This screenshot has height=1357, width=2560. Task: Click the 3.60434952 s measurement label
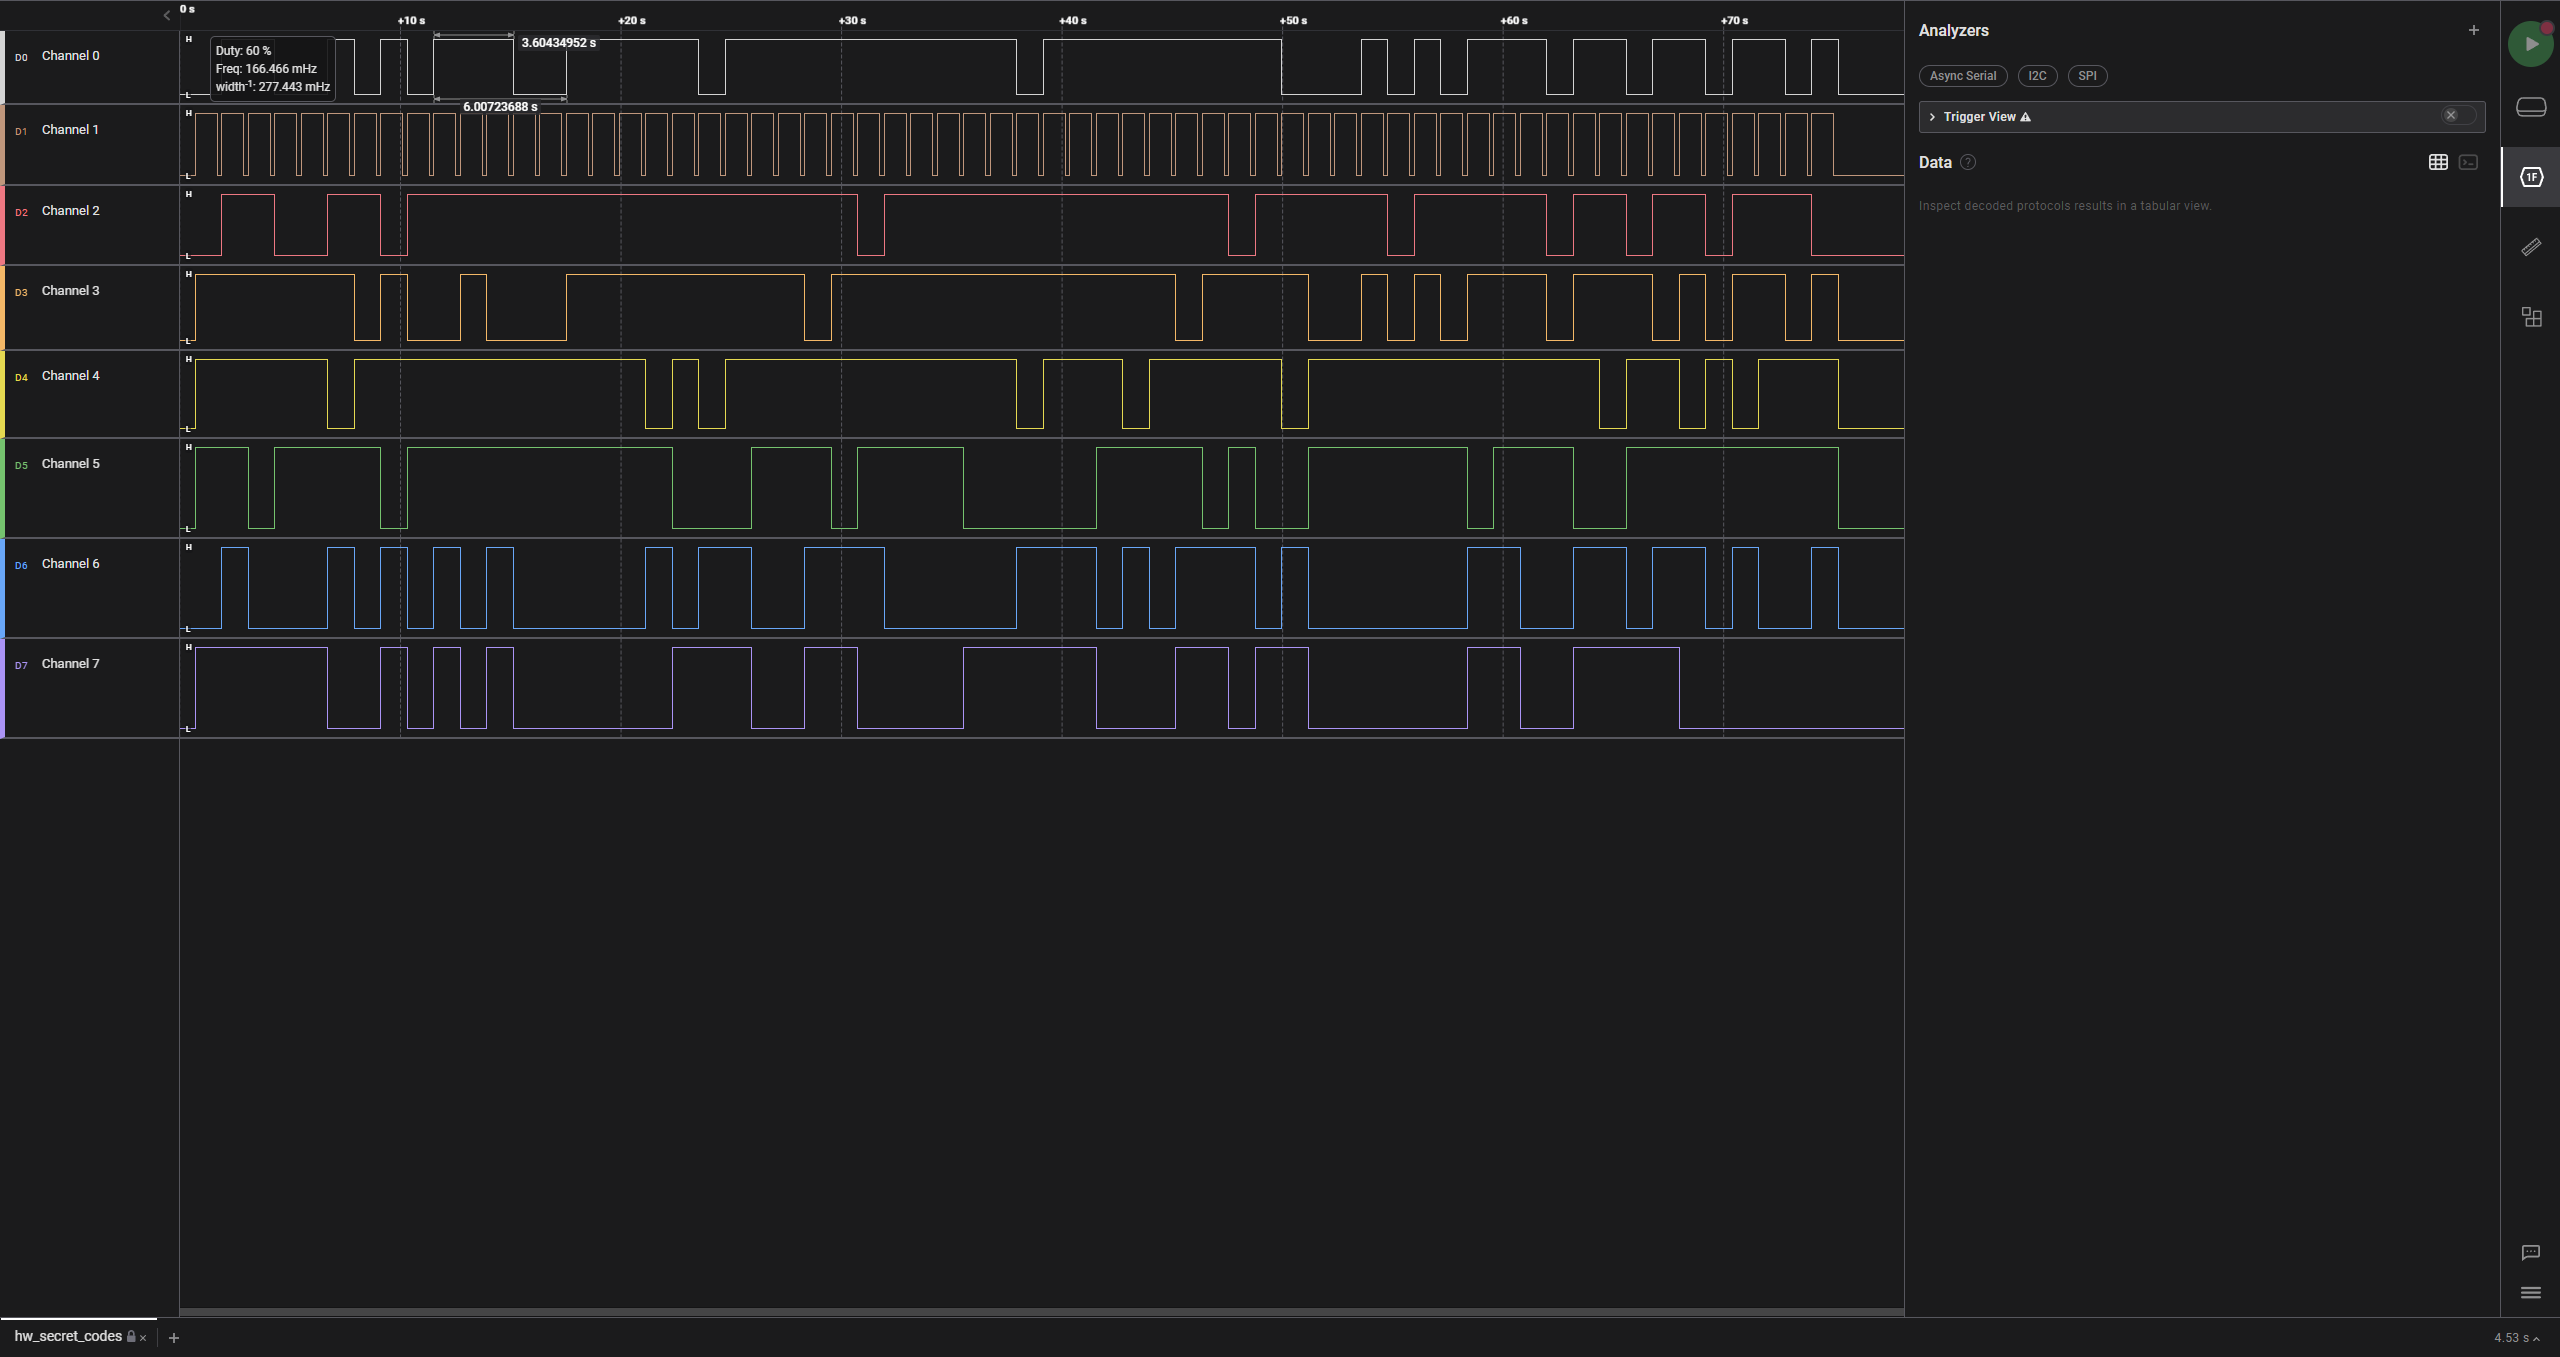tap(558, 43)
